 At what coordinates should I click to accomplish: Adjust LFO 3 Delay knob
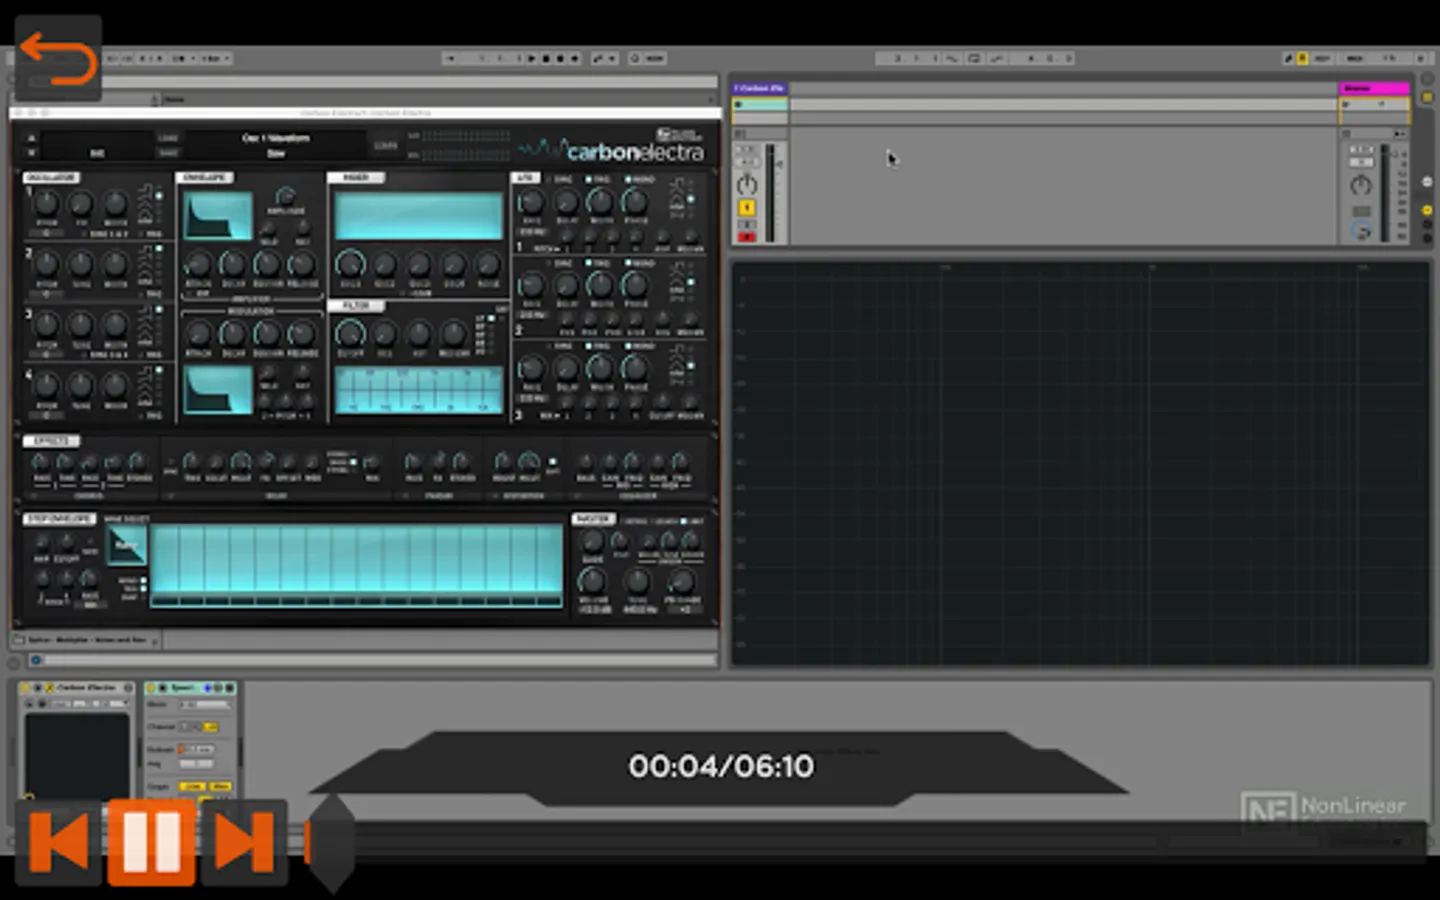pos(567,369)
